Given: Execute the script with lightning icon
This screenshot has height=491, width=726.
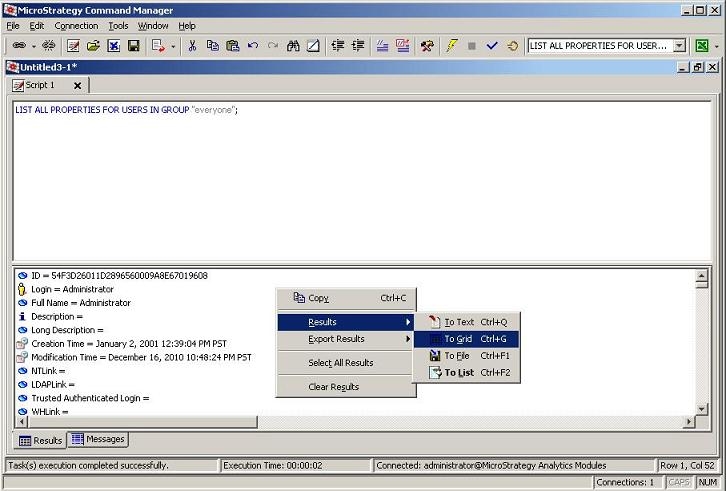Looking at the screenshot, I should [451, 45].
